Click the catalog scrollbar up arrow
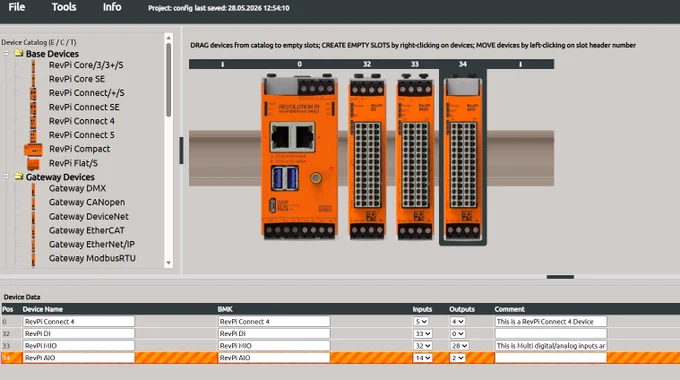This screenshot has height=380, width=680. point(169,38)
